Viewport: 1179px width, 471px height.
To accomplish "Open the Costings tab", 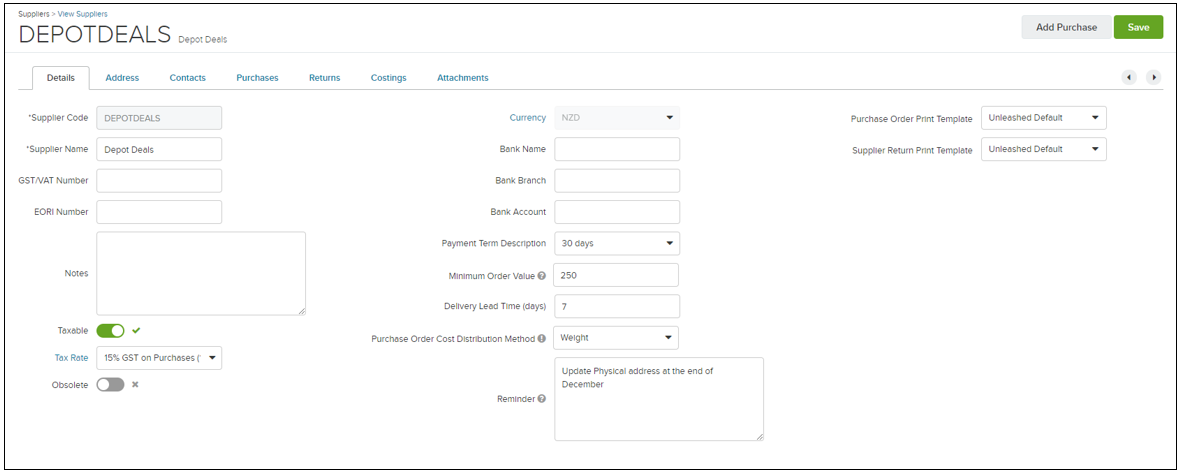I will (x=389, y=77).
